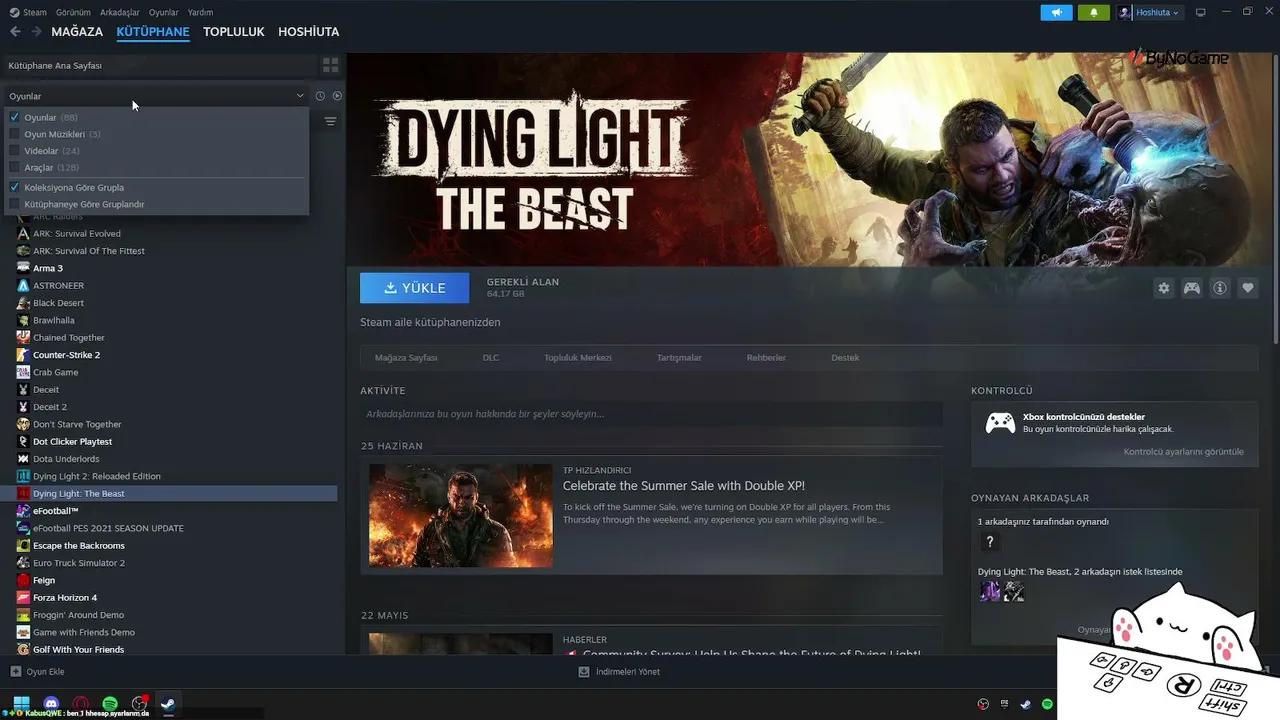
Task: Switch to the MAĞAZA tab
Action: (77, 32)
